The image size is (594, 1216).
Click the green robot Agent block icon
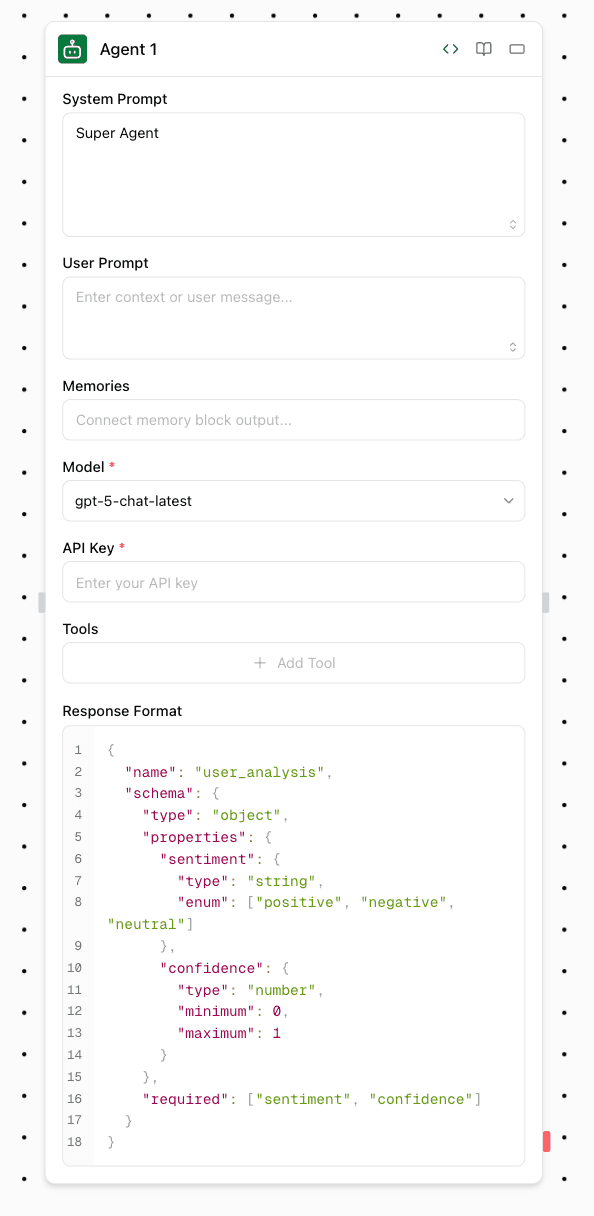tap(72, 49)
